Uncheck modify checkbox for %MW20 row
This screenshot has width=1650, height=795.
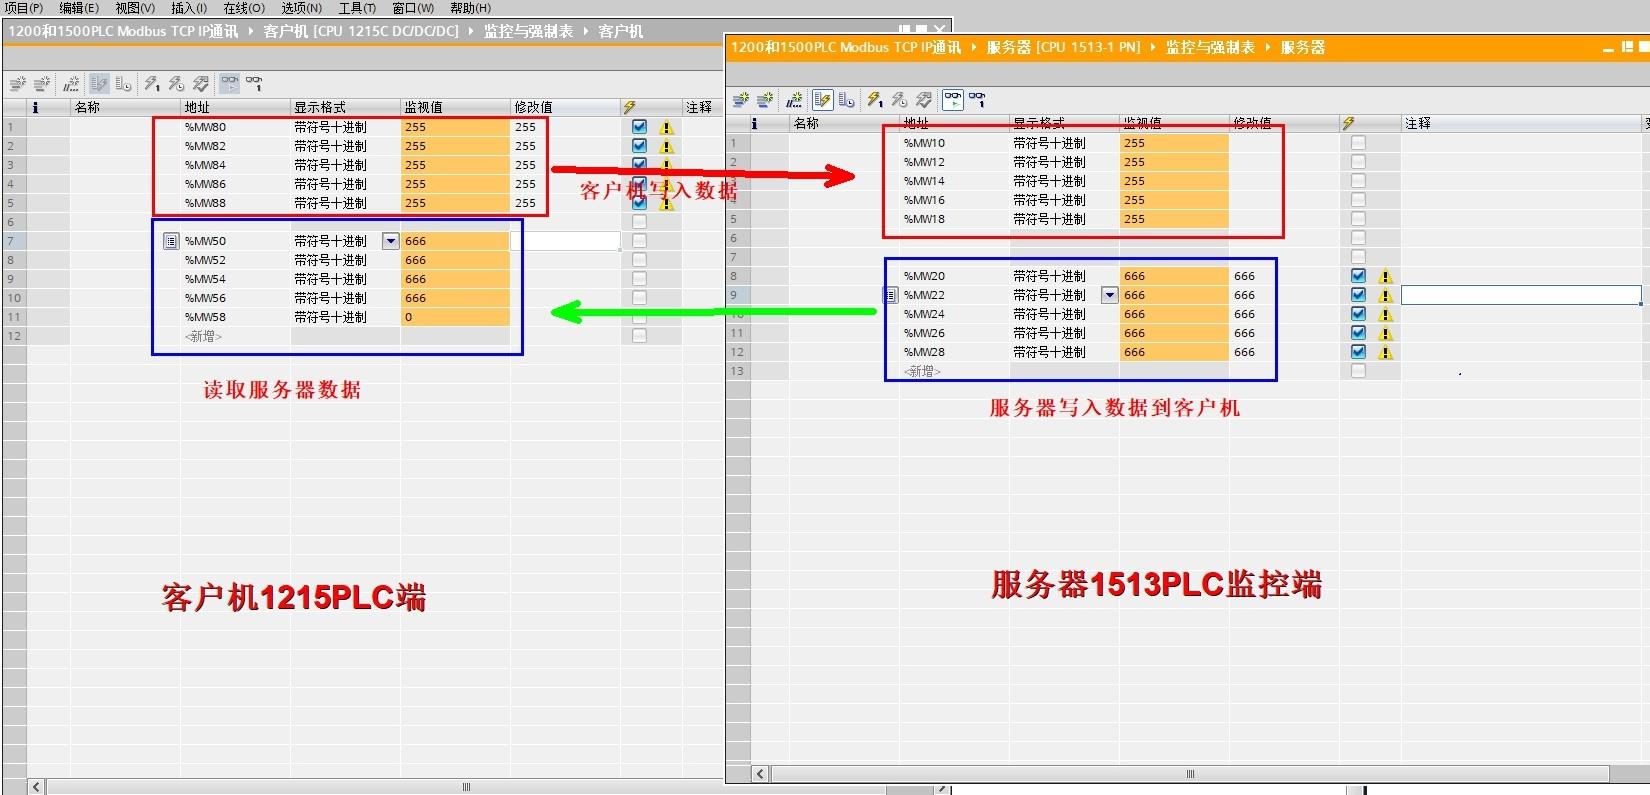click(1358, 276)
